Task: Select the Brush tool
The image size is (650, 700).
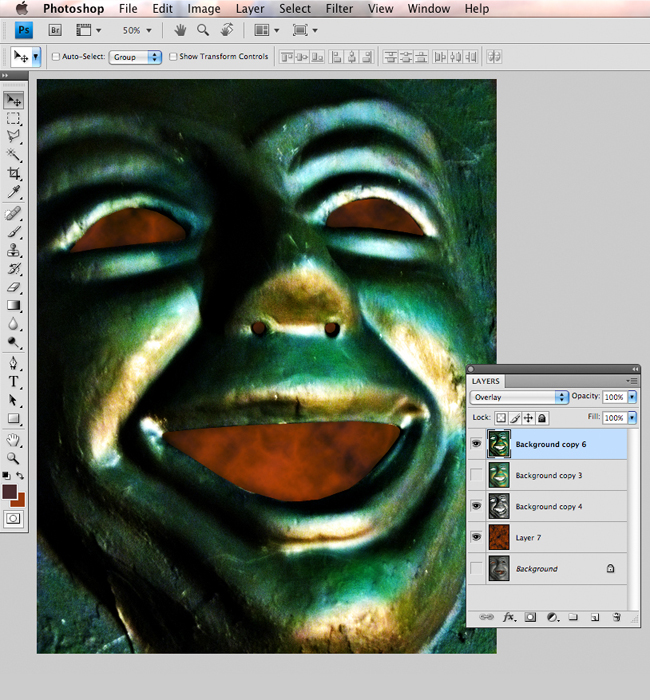Action: coord(13,232)
